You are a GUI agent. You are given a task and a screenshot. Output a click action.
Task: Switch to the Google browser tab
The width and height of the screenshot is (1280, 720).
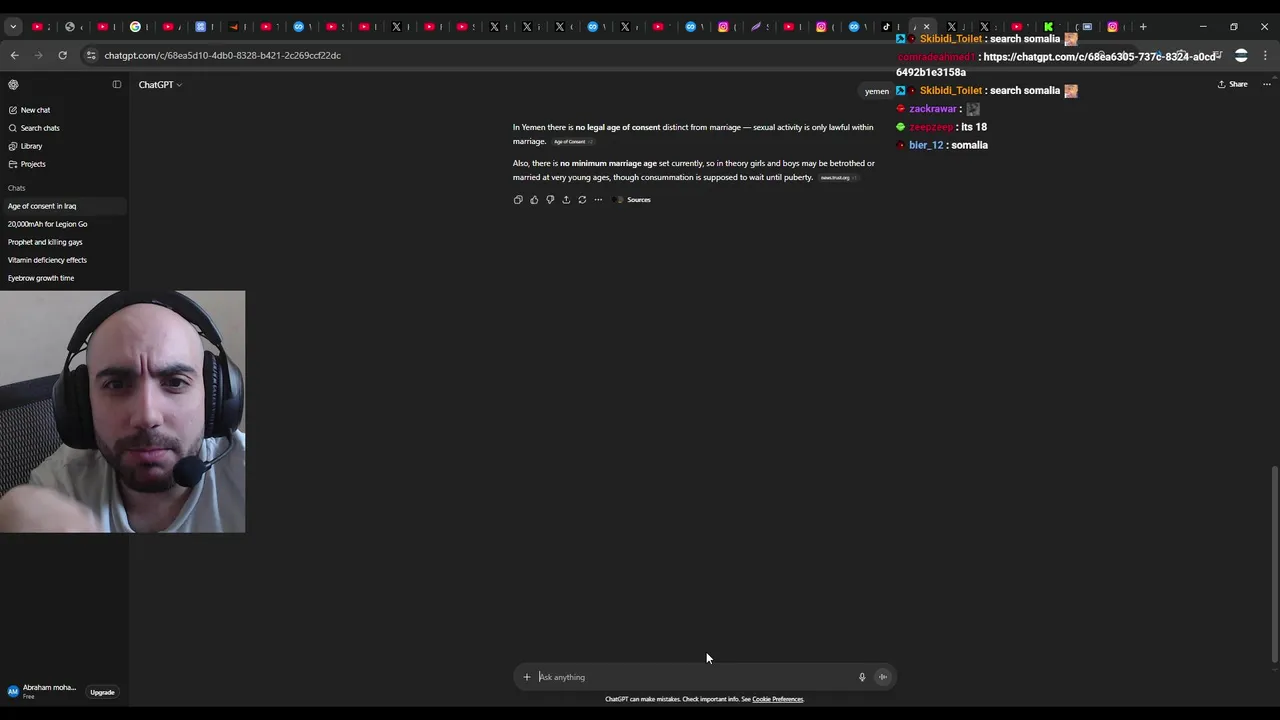click(139, 27)
